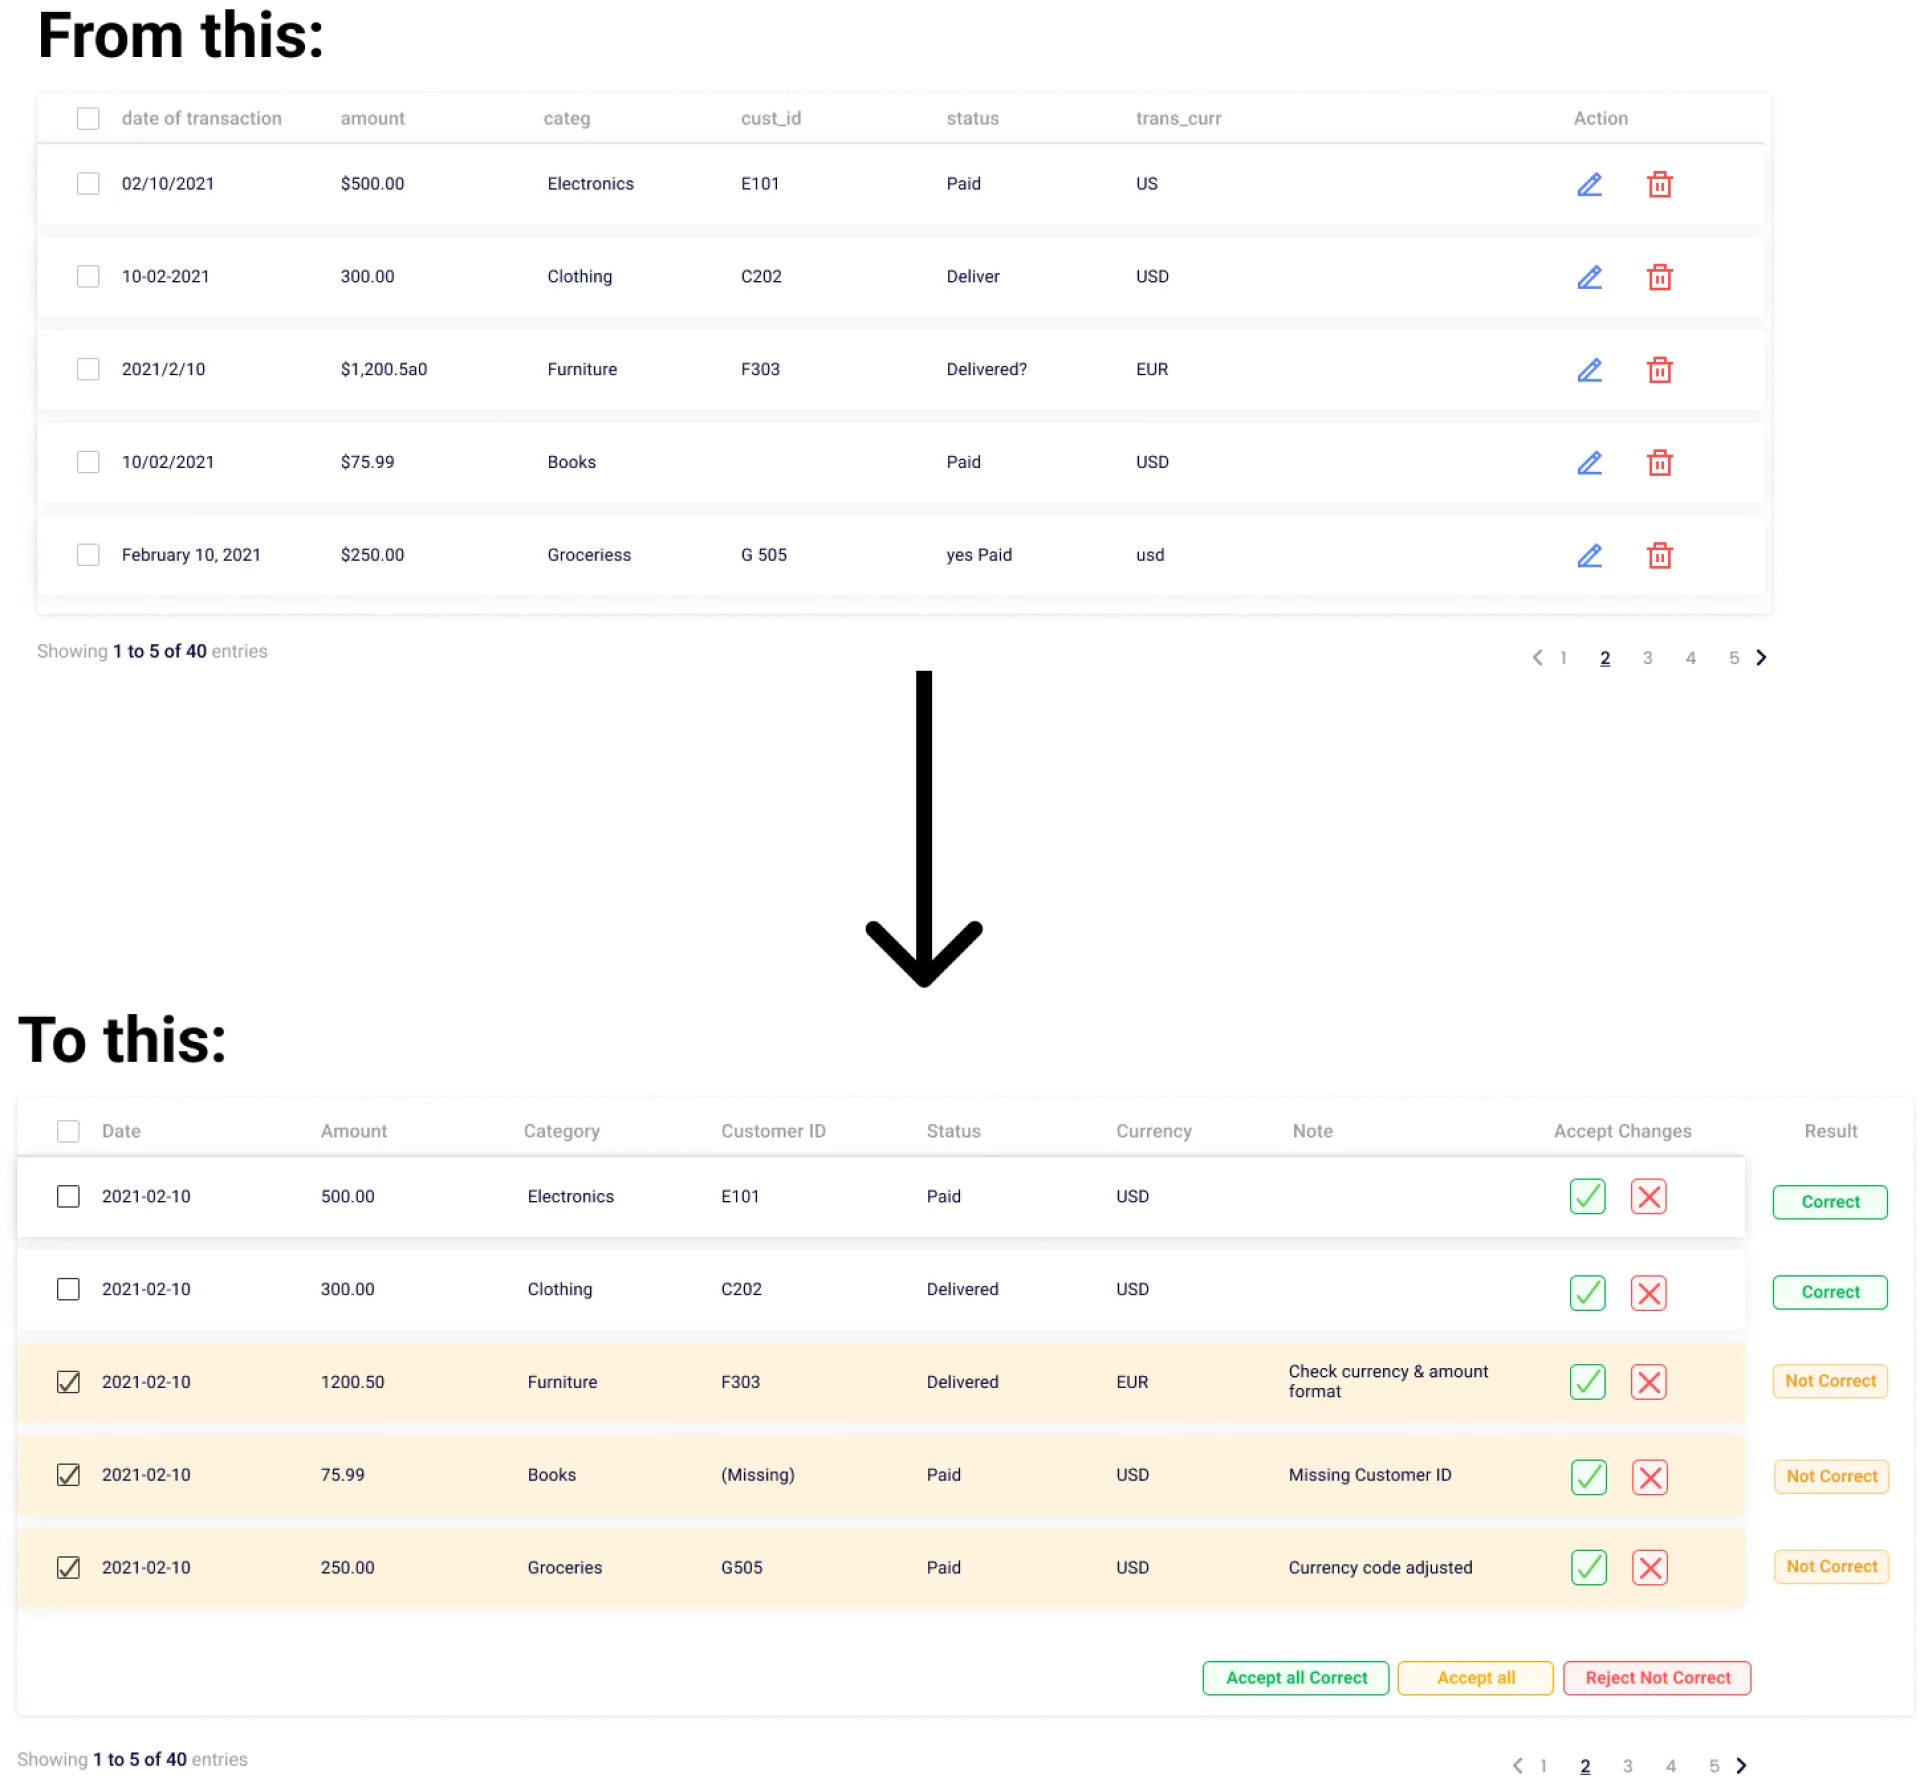Select the 10/02/2021 Books row checkbox
1920x1779 pixels.
(88, 462)
